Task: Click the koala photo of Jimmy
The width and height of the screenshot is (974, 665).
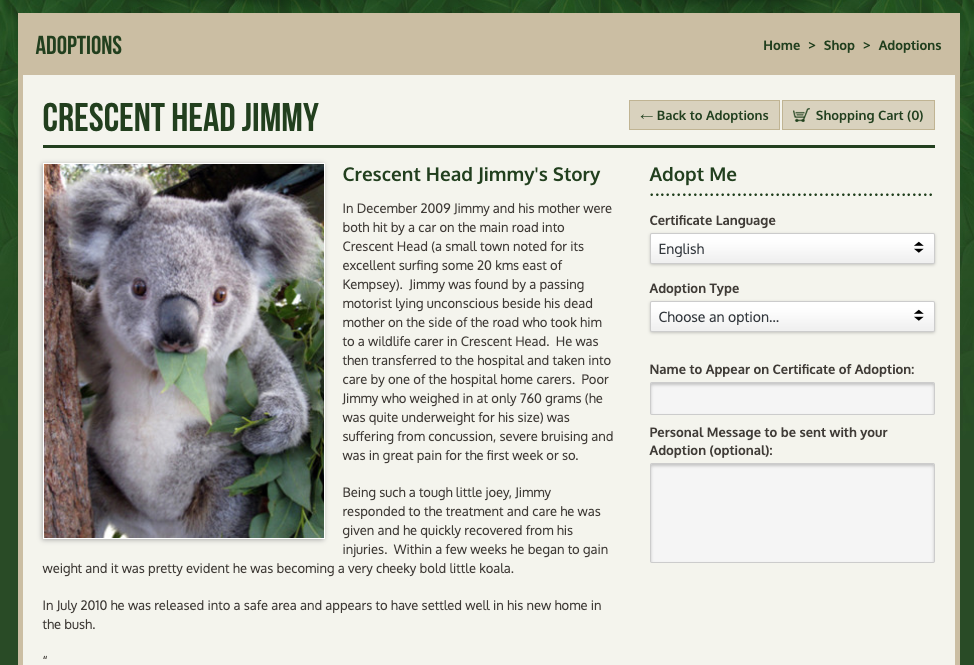Action: (x=184, y=351)
